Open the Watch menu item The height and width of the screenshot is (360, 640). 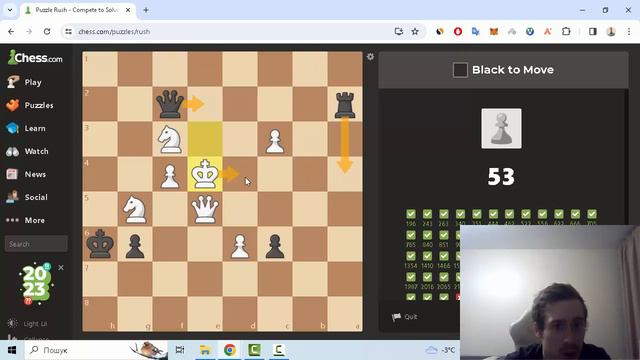coord(27,151)
